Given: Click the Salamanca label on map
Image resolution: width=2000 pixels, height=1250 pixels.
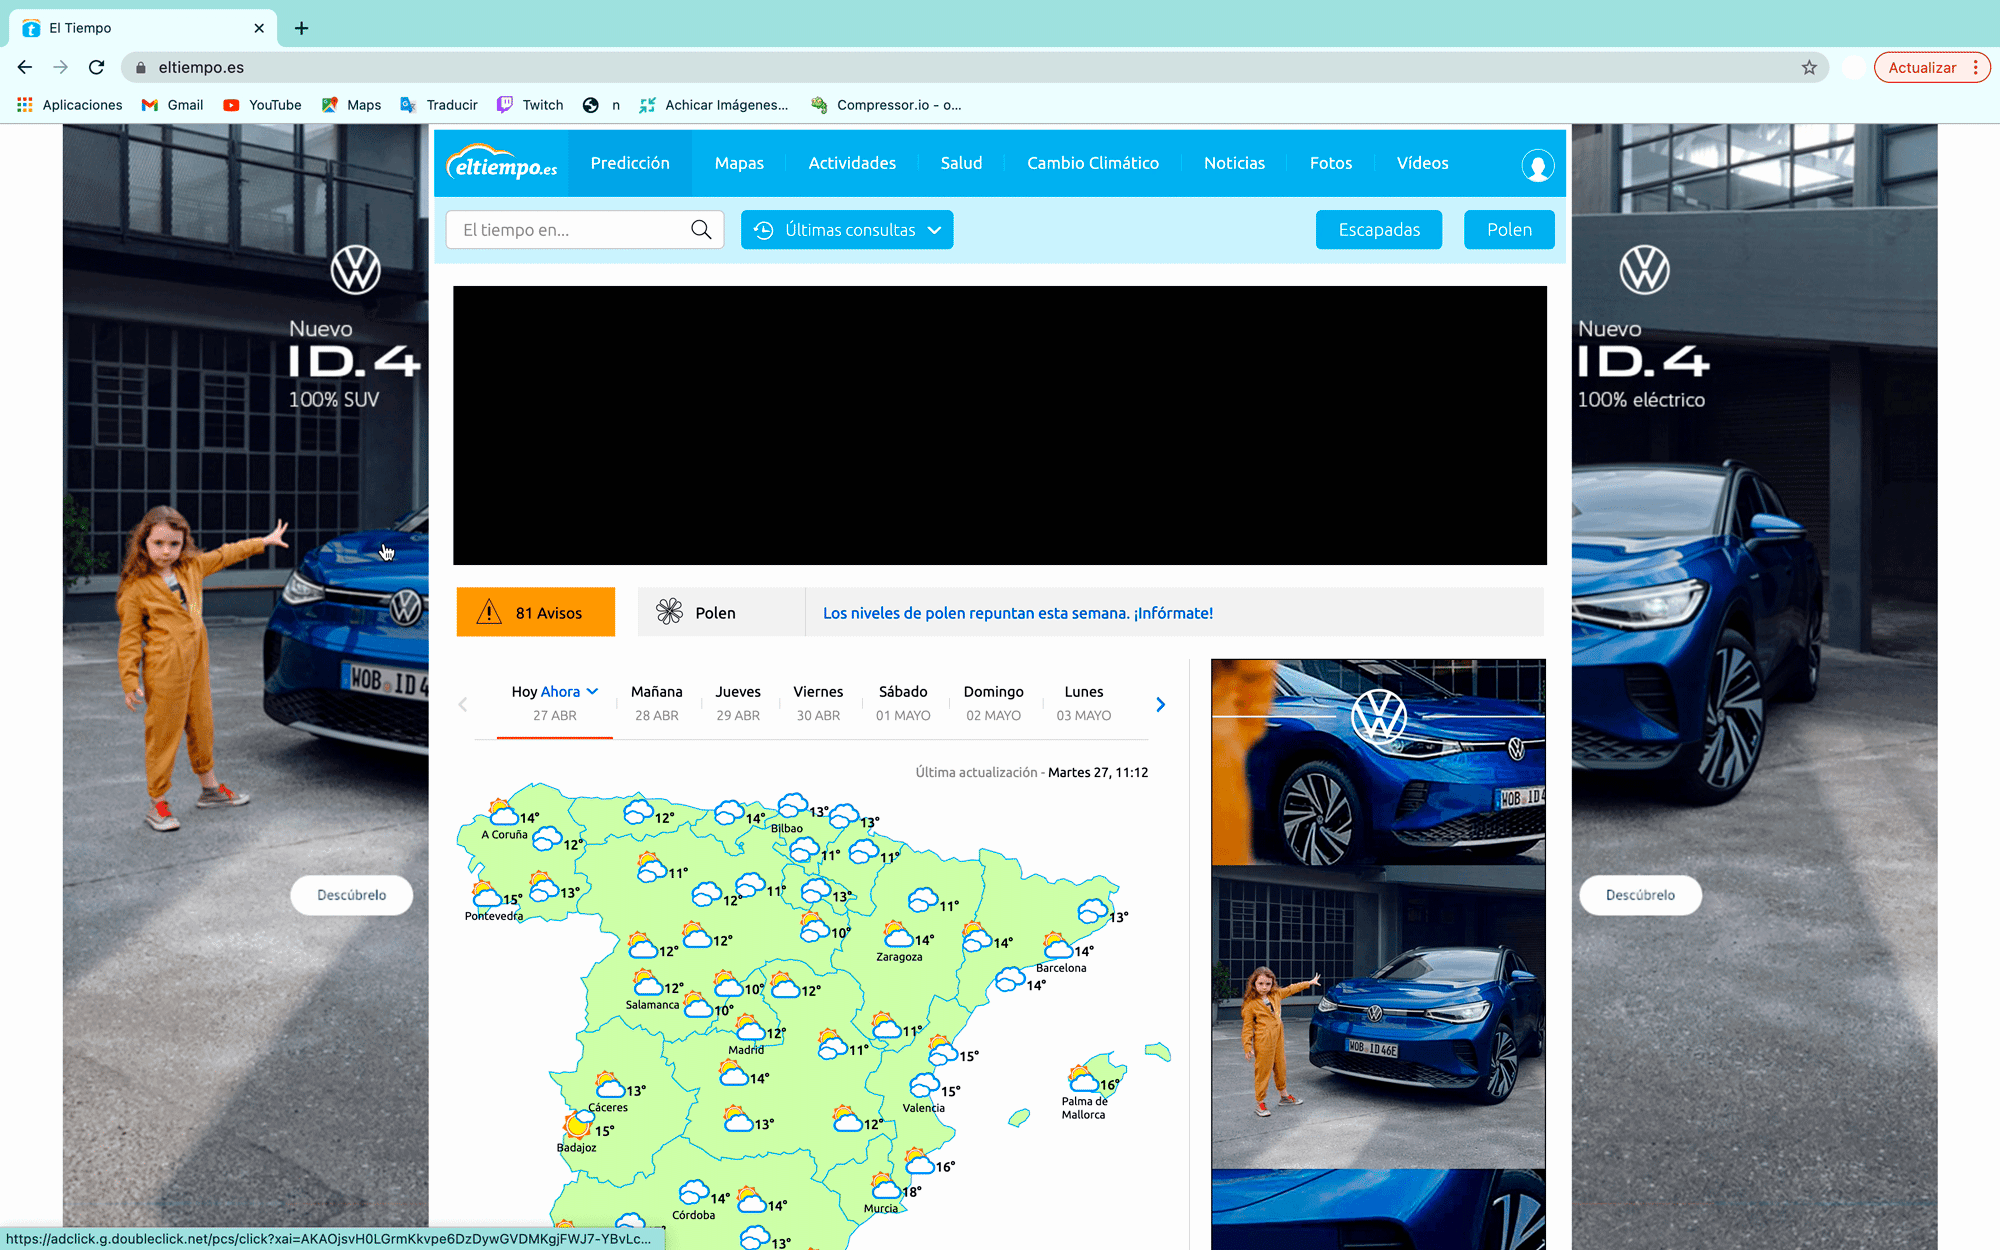Looking at the screenshot, I should (652, 1005).
